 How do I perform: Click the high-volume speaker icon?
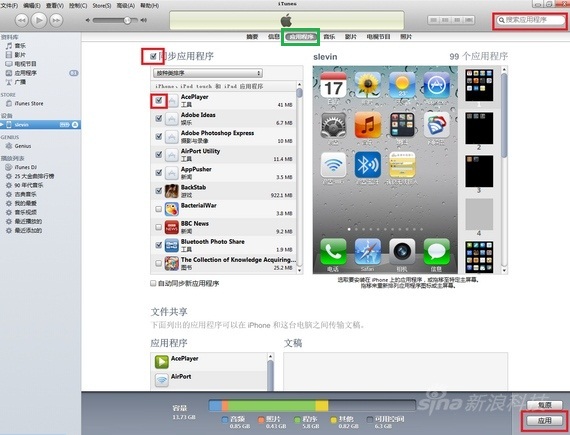click(x=144, y=20)
